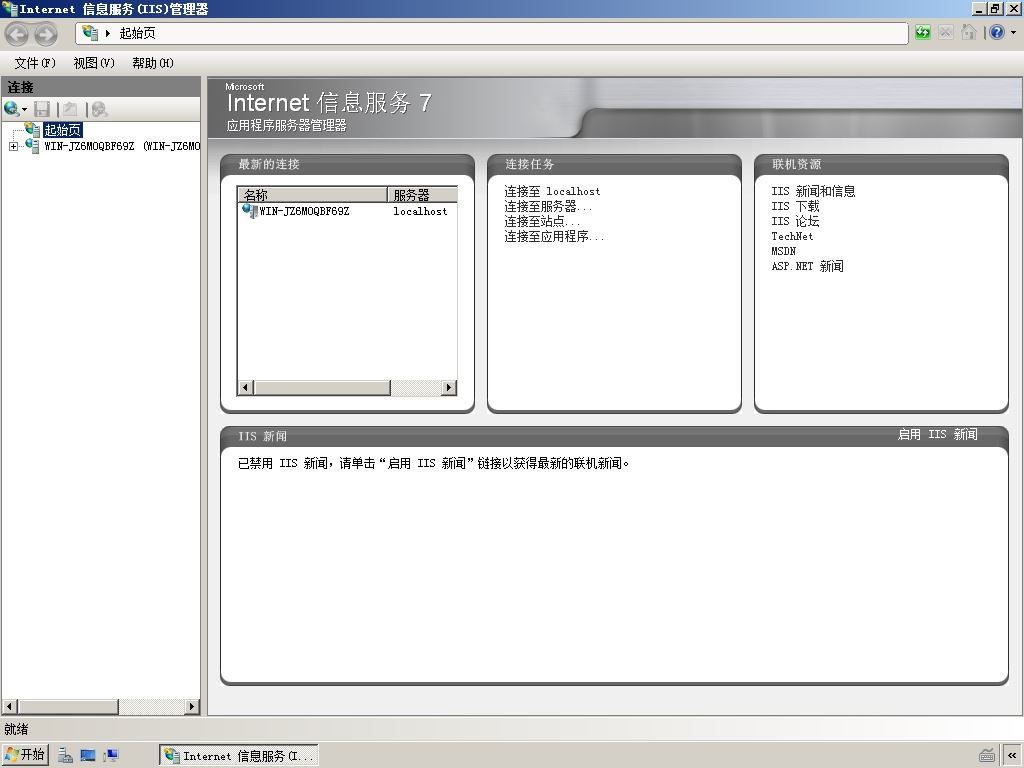Click the Delete Connection icon

pos(99,109)
